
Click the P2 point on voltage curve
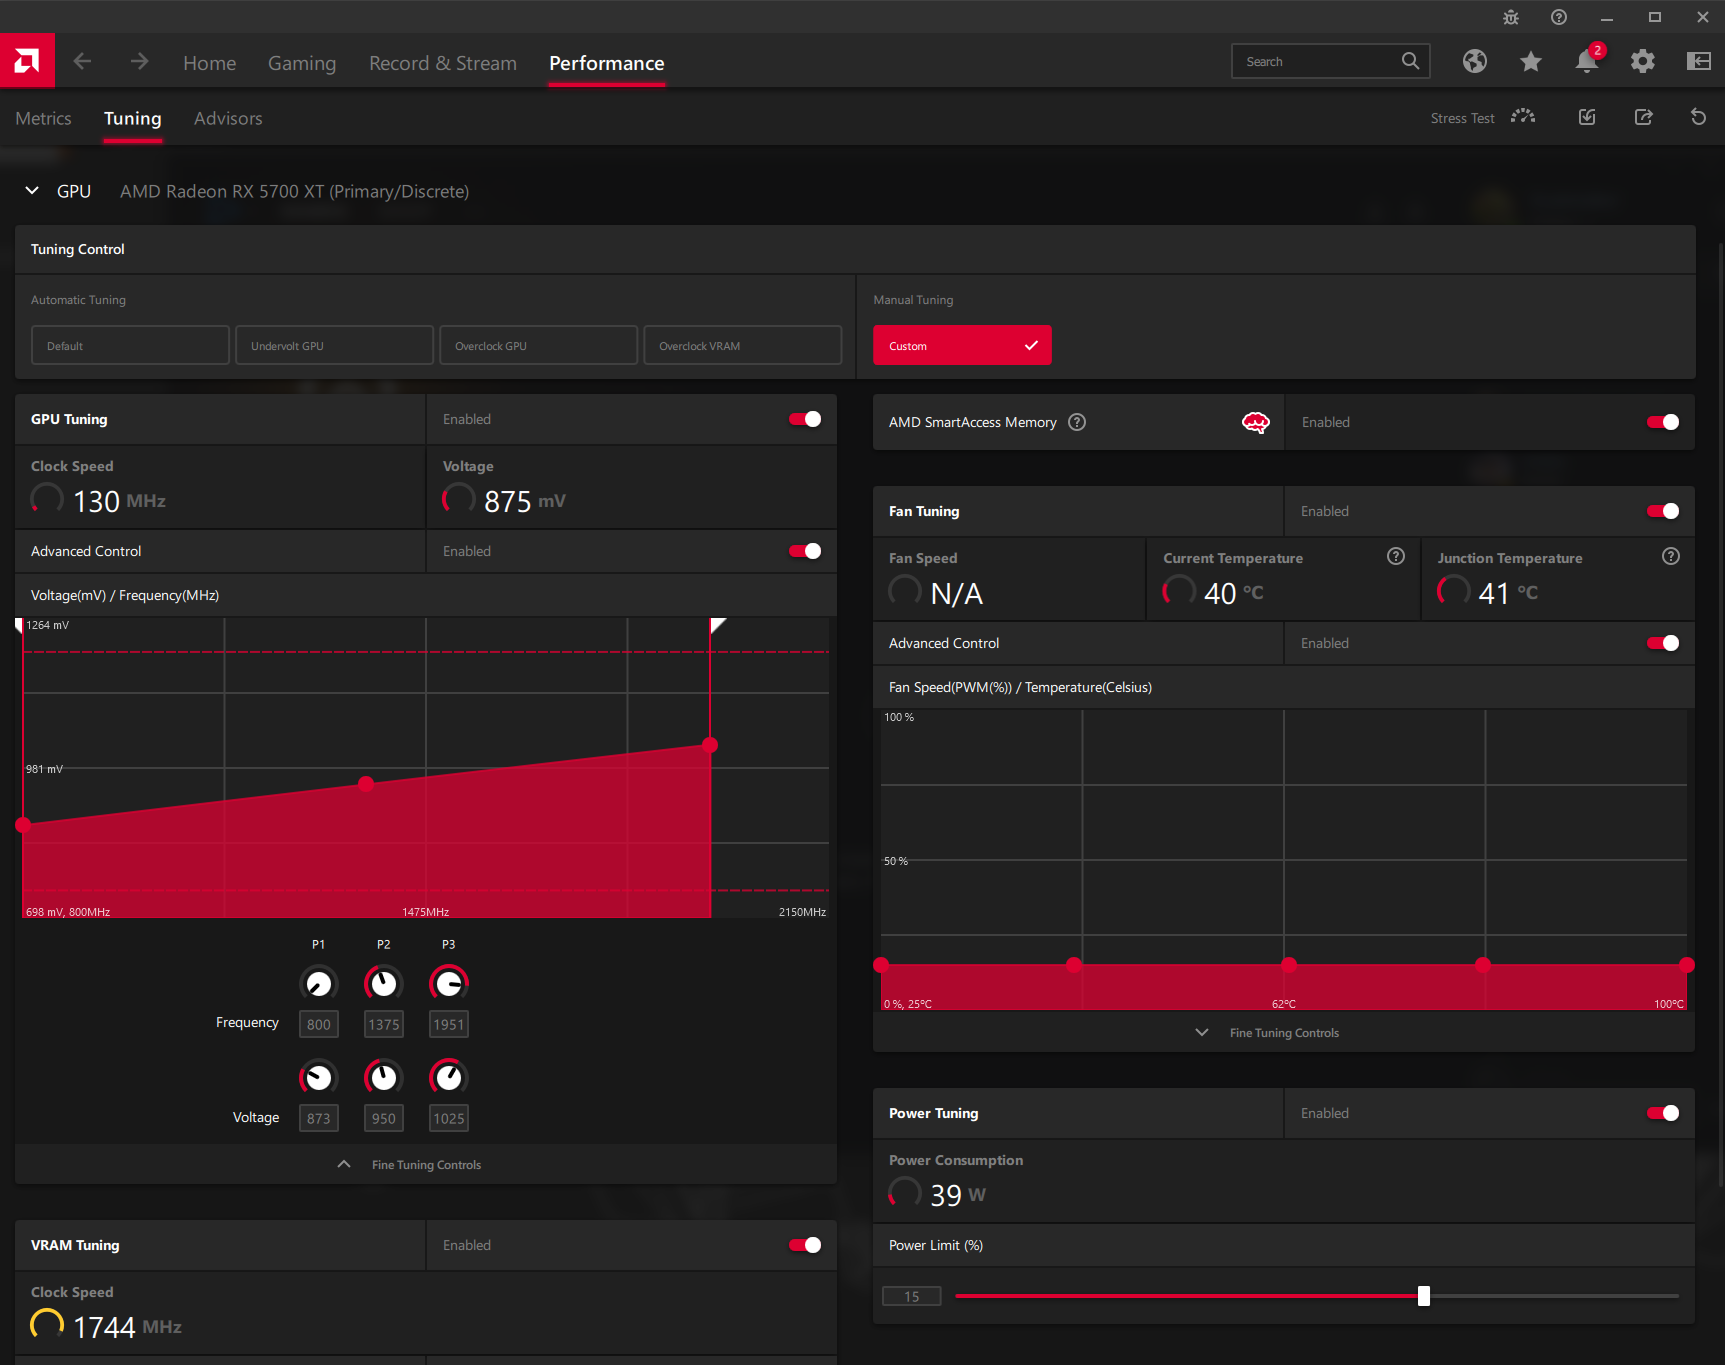coord(366,784)
